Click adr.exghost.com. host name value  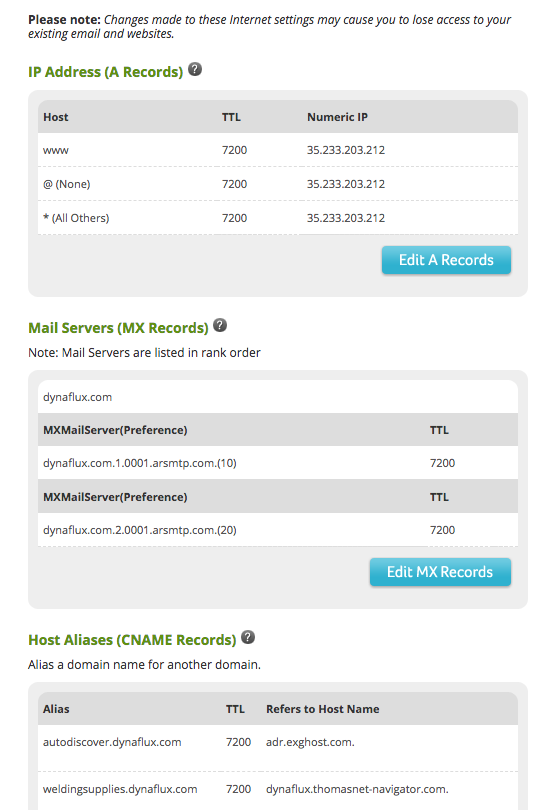pyautogui.click(x=311, y=742)
